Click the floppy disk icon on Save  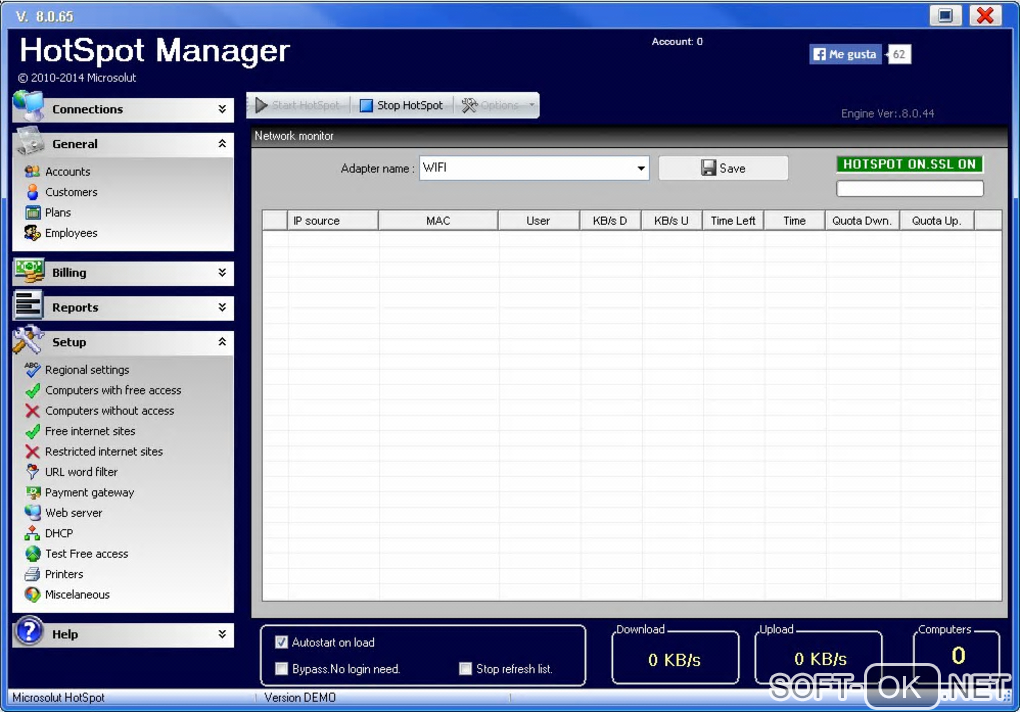coord(708,168)
